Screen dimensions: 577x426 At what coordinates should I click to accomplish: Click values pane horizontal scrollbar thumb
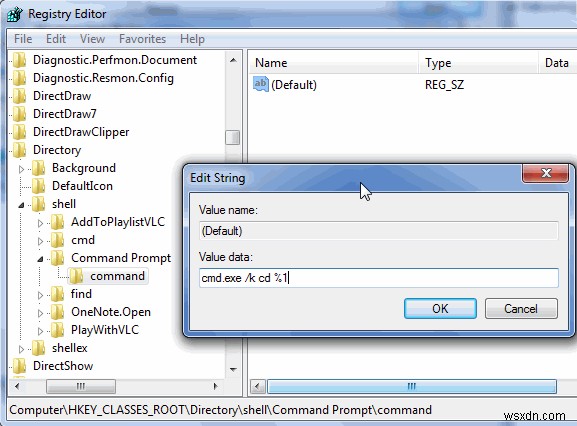(x=412, y=386)
